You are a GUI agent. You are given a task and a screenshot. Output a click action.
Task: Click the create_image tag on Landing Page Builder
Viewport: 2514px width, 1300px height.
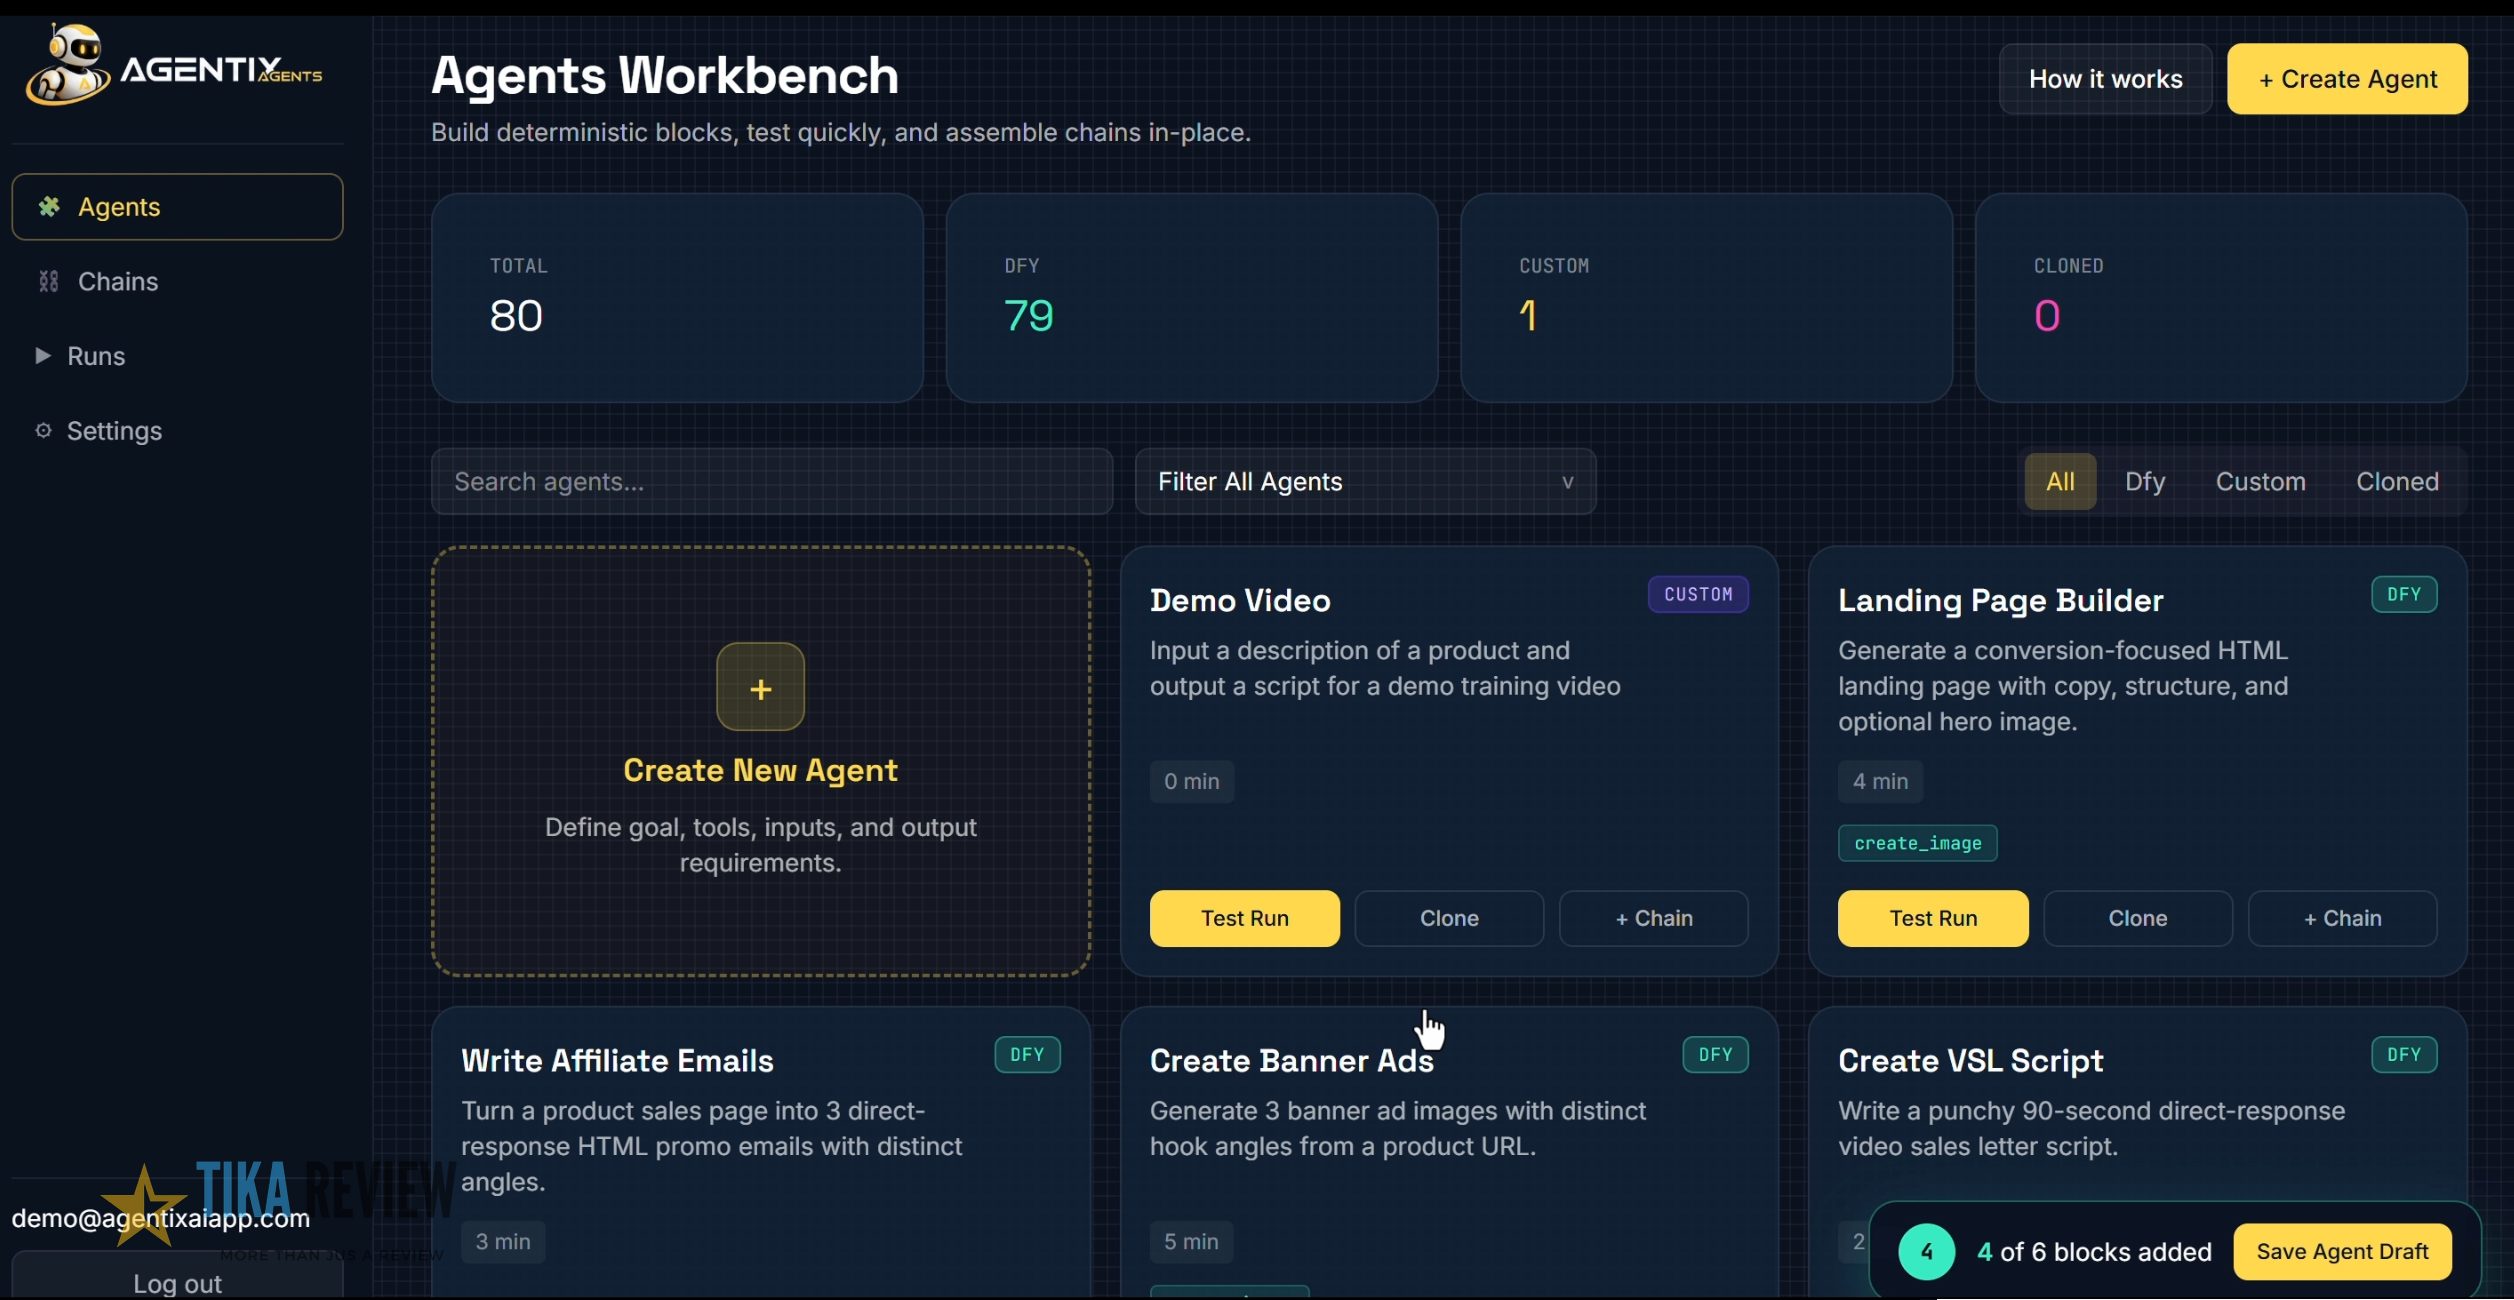tap(1917, 843)
